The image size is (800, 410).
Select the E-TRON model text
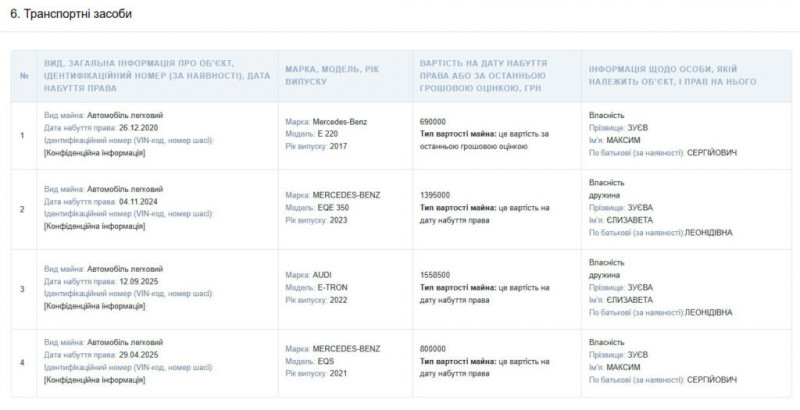[x=331, y=287]
